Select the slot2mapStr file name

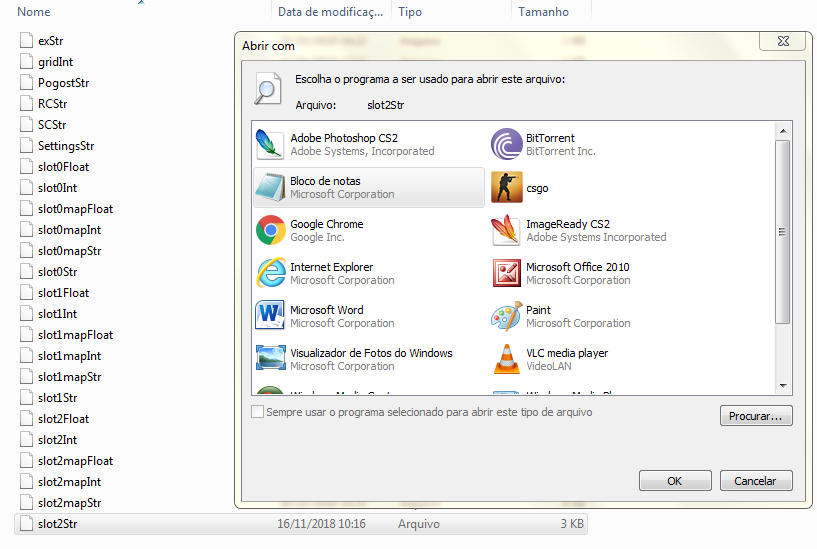click(69, 503)
